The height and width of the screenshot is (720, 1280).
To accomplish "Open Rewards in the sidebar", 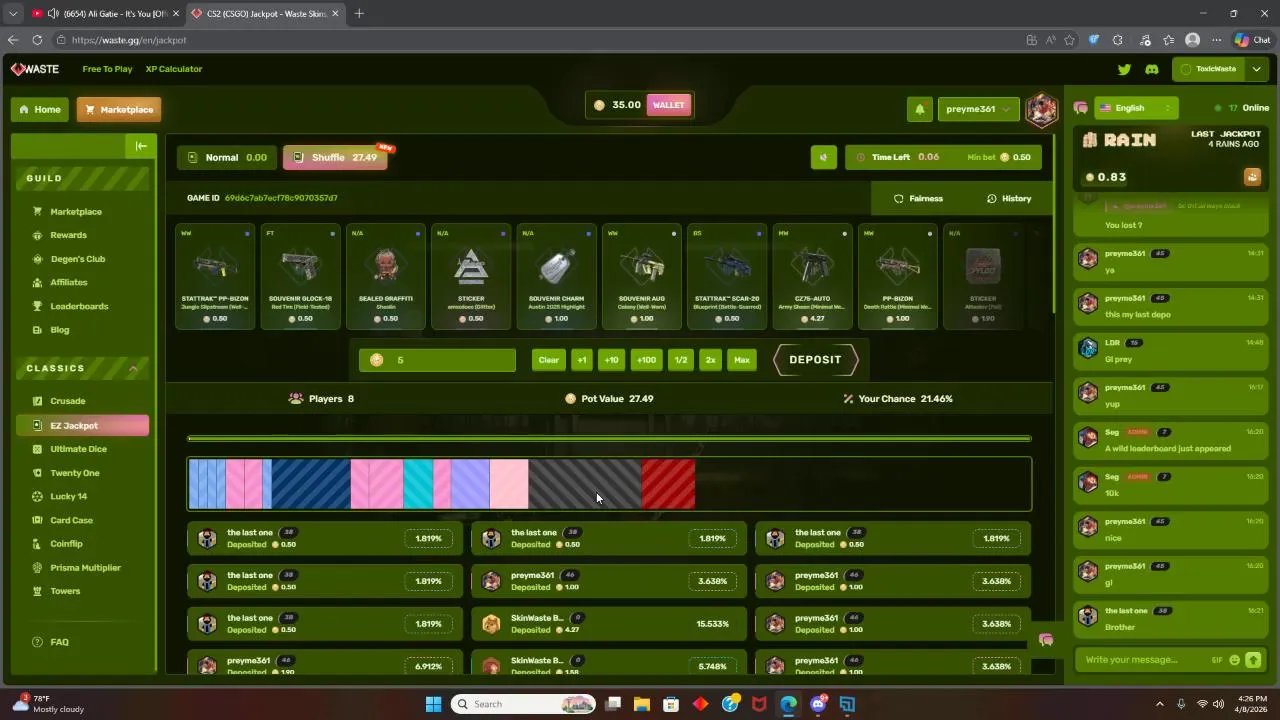I will coord(68,235).
